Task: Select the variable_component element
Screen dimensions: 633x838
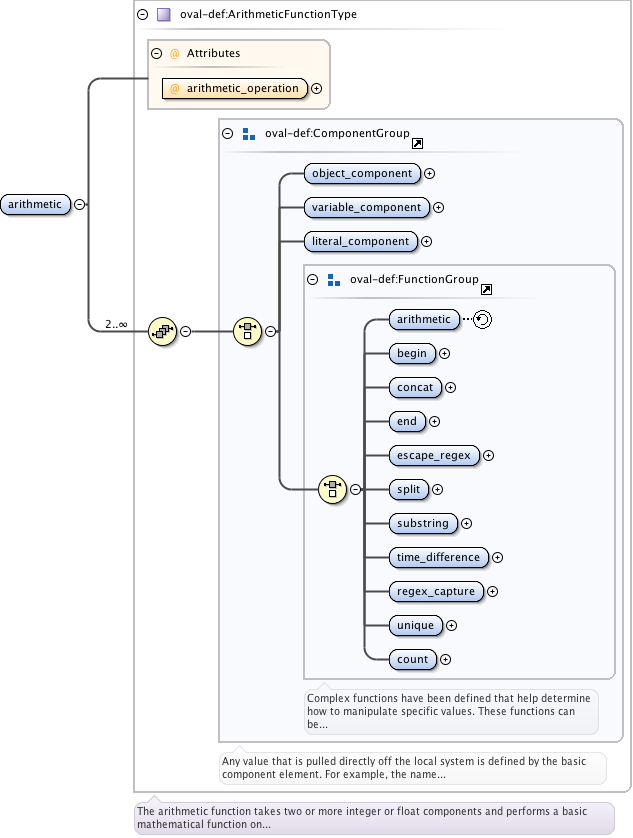Action: pos(367,207)
